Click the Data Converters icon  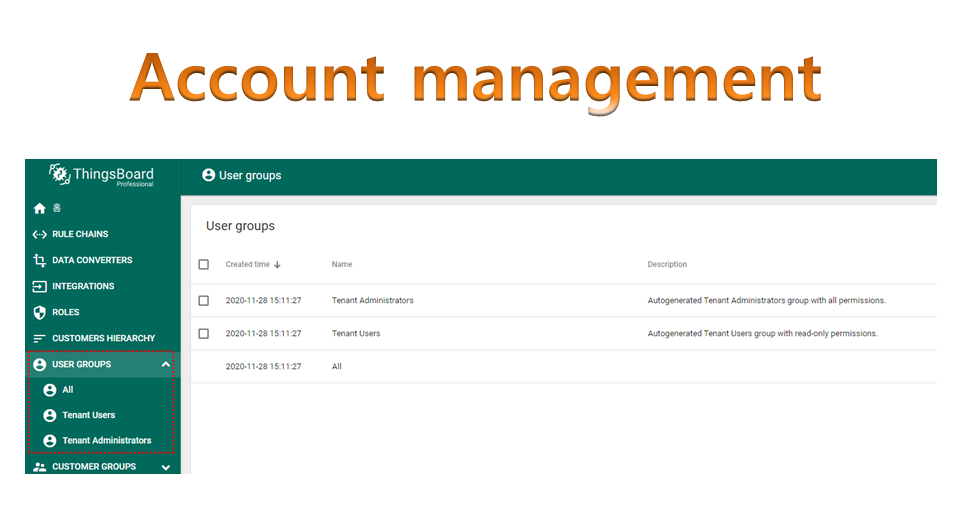[39, 260]
